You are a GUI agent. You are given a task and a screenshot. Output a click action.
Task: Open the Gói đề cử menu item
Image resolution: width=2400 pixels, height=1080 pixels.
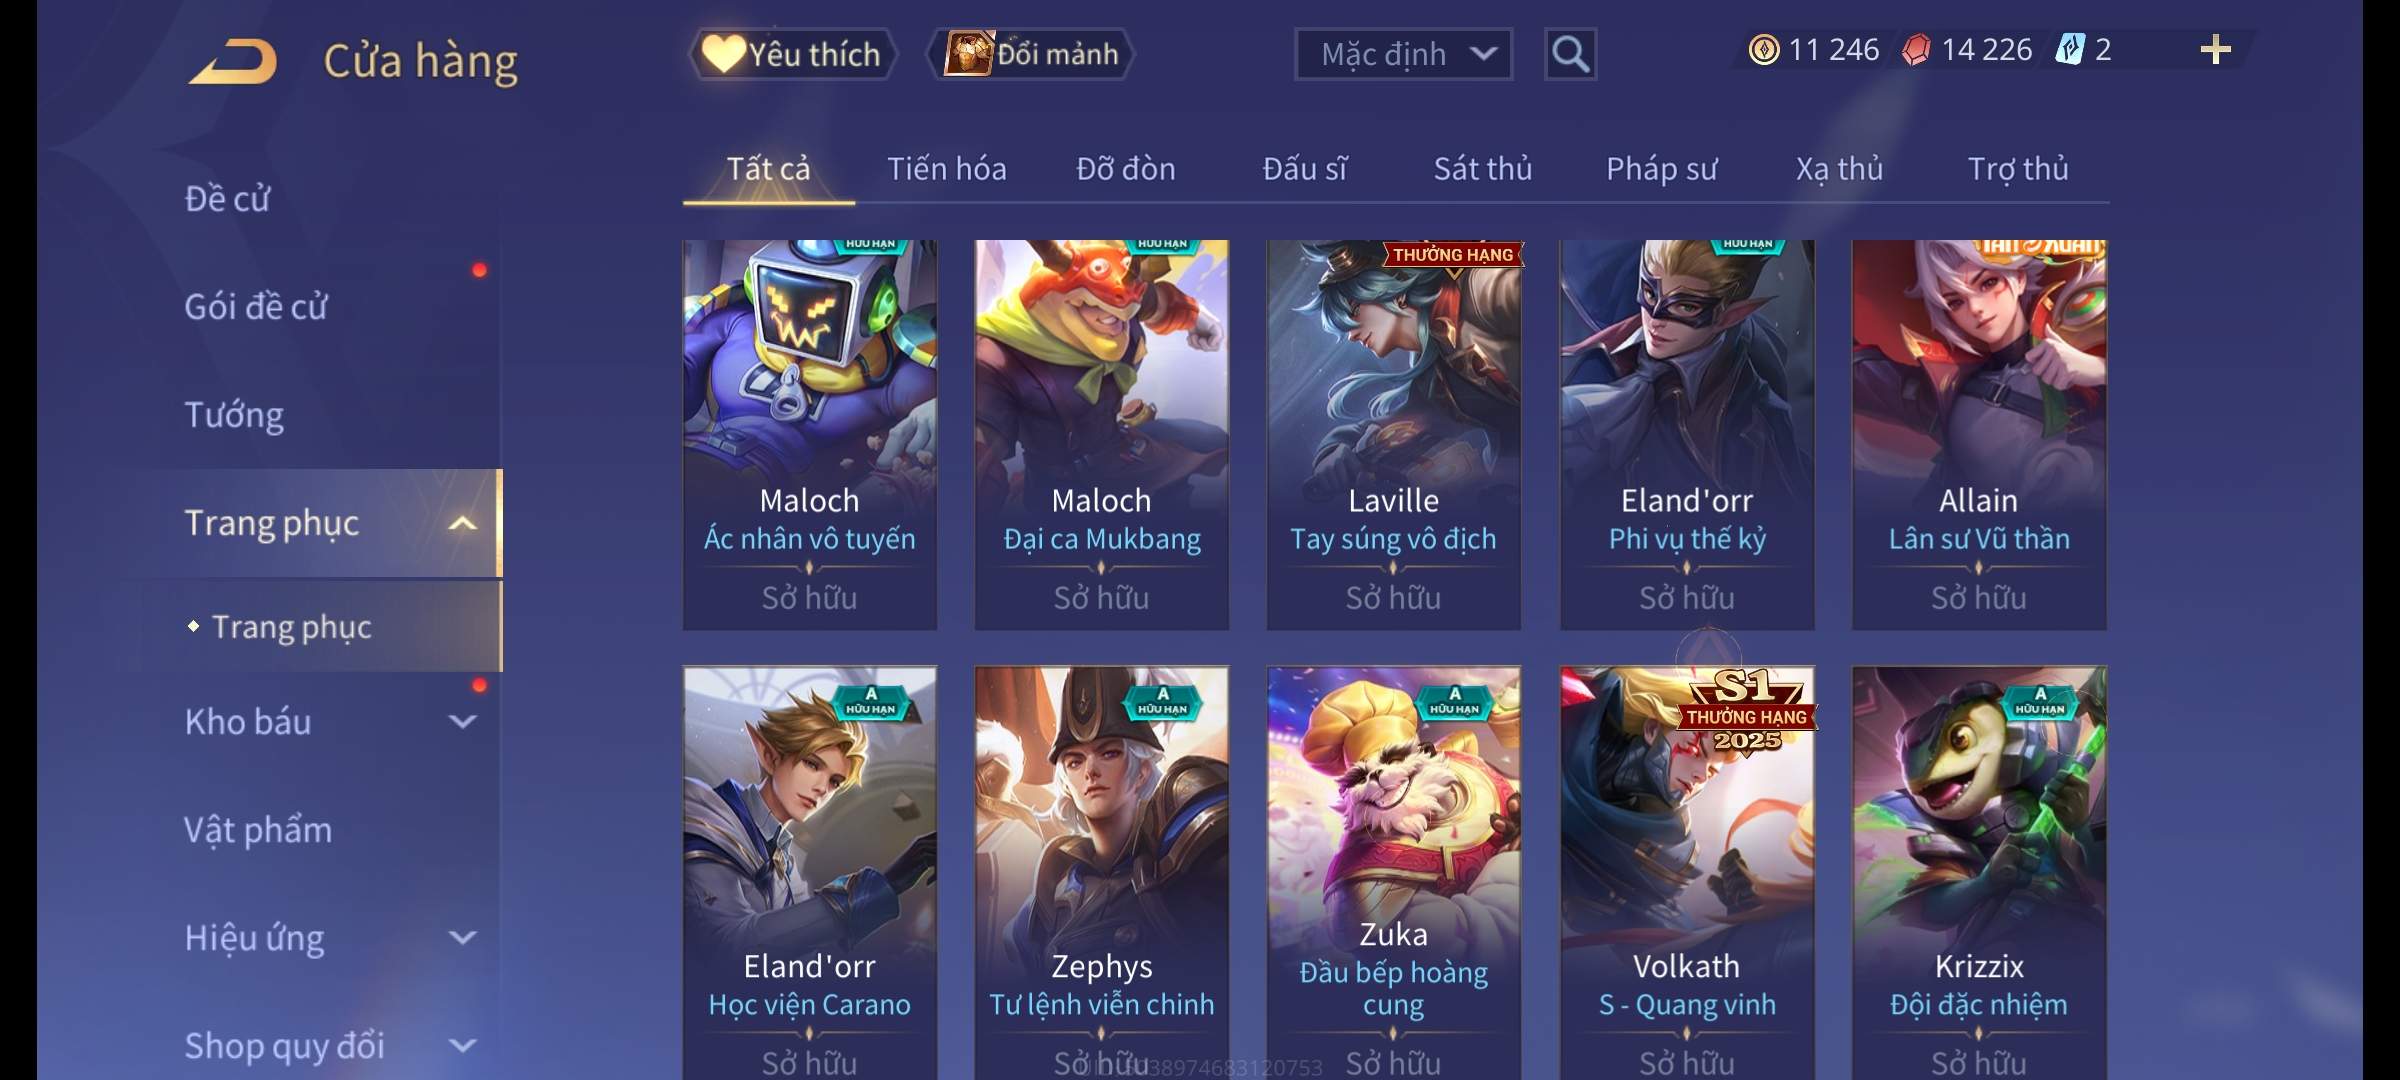coord(256,306)
